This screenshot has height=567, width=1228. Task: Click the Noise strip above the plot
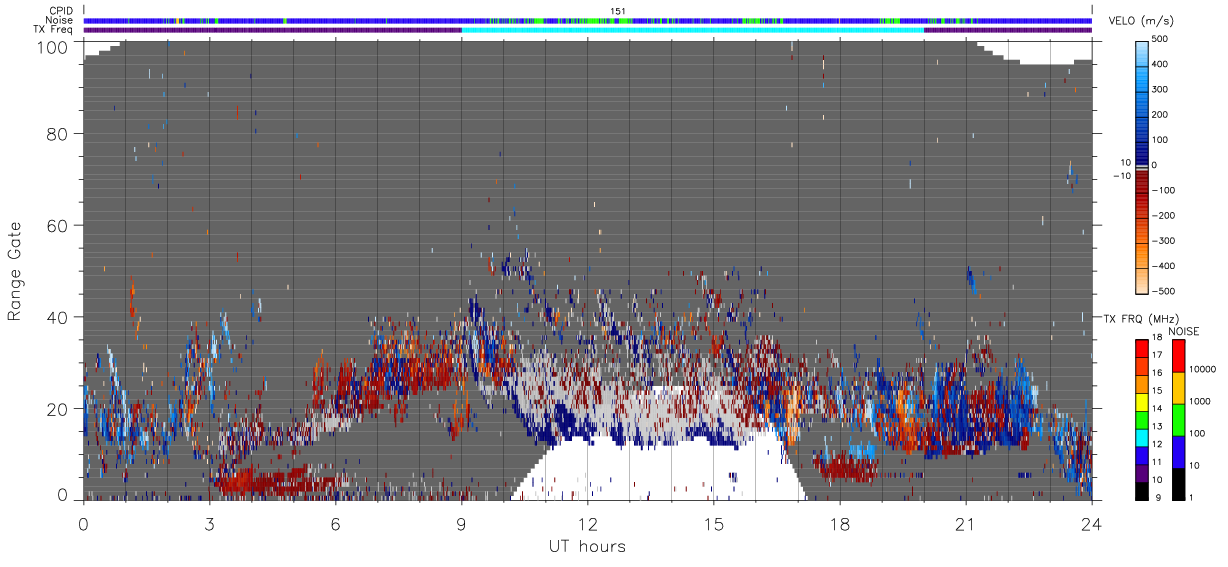coord(588,20)
